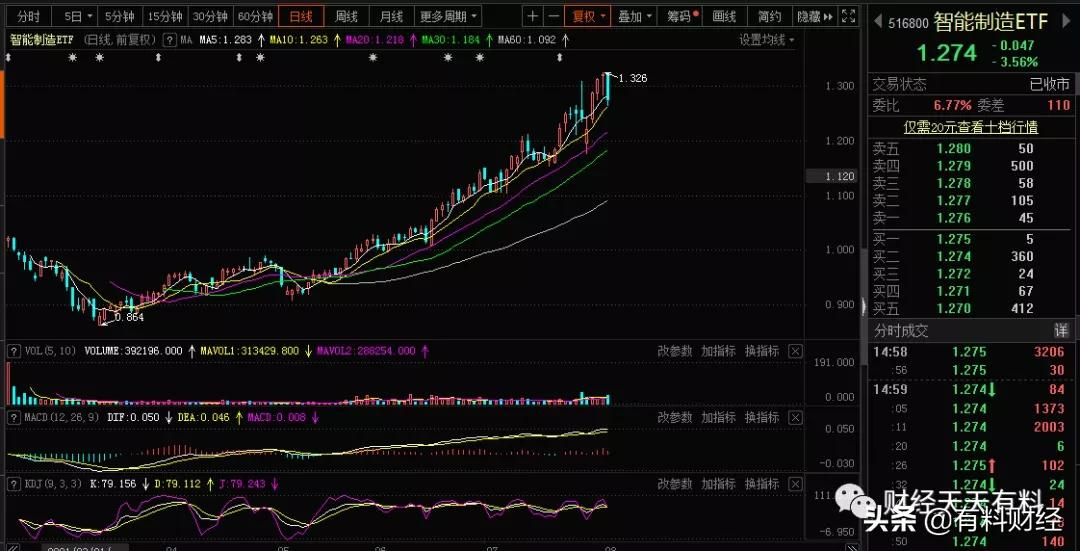Open KDJ indicator help question mark
The width and height of the screenshot is (1080, 551).
12,484
